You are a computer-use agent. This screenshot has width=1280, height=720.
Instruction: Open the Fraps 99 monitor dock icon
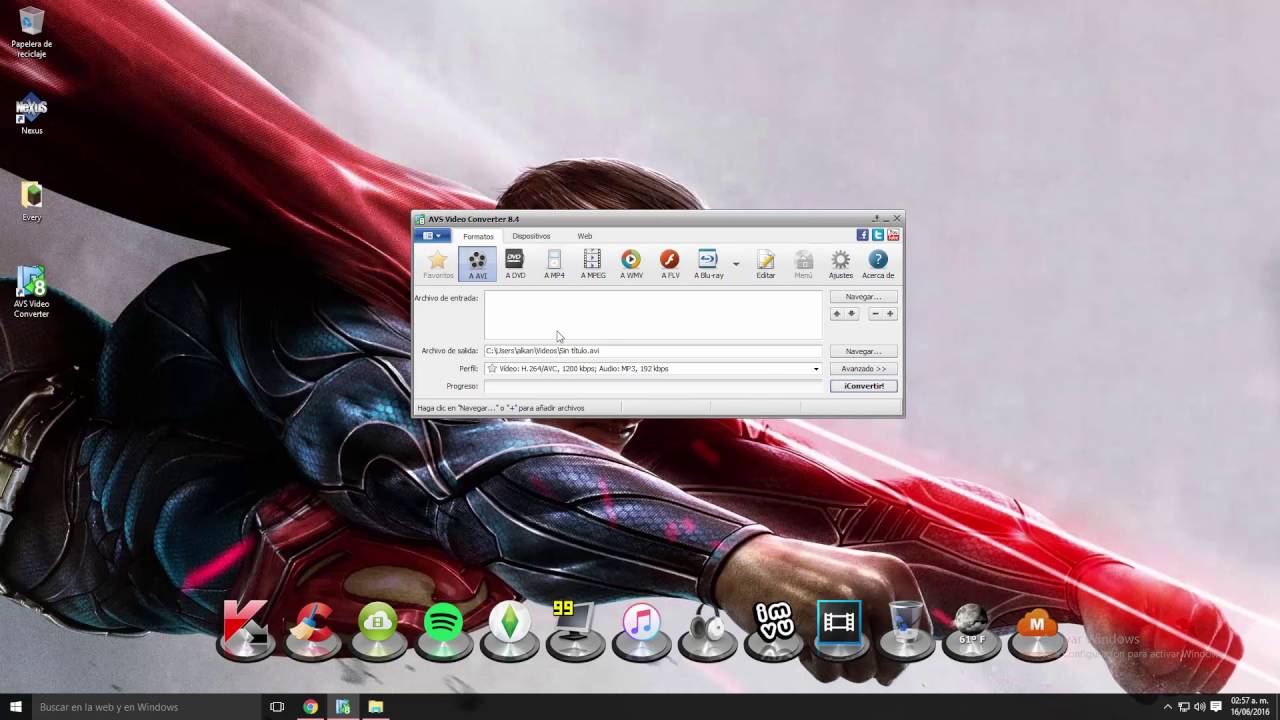pos(576,630)
